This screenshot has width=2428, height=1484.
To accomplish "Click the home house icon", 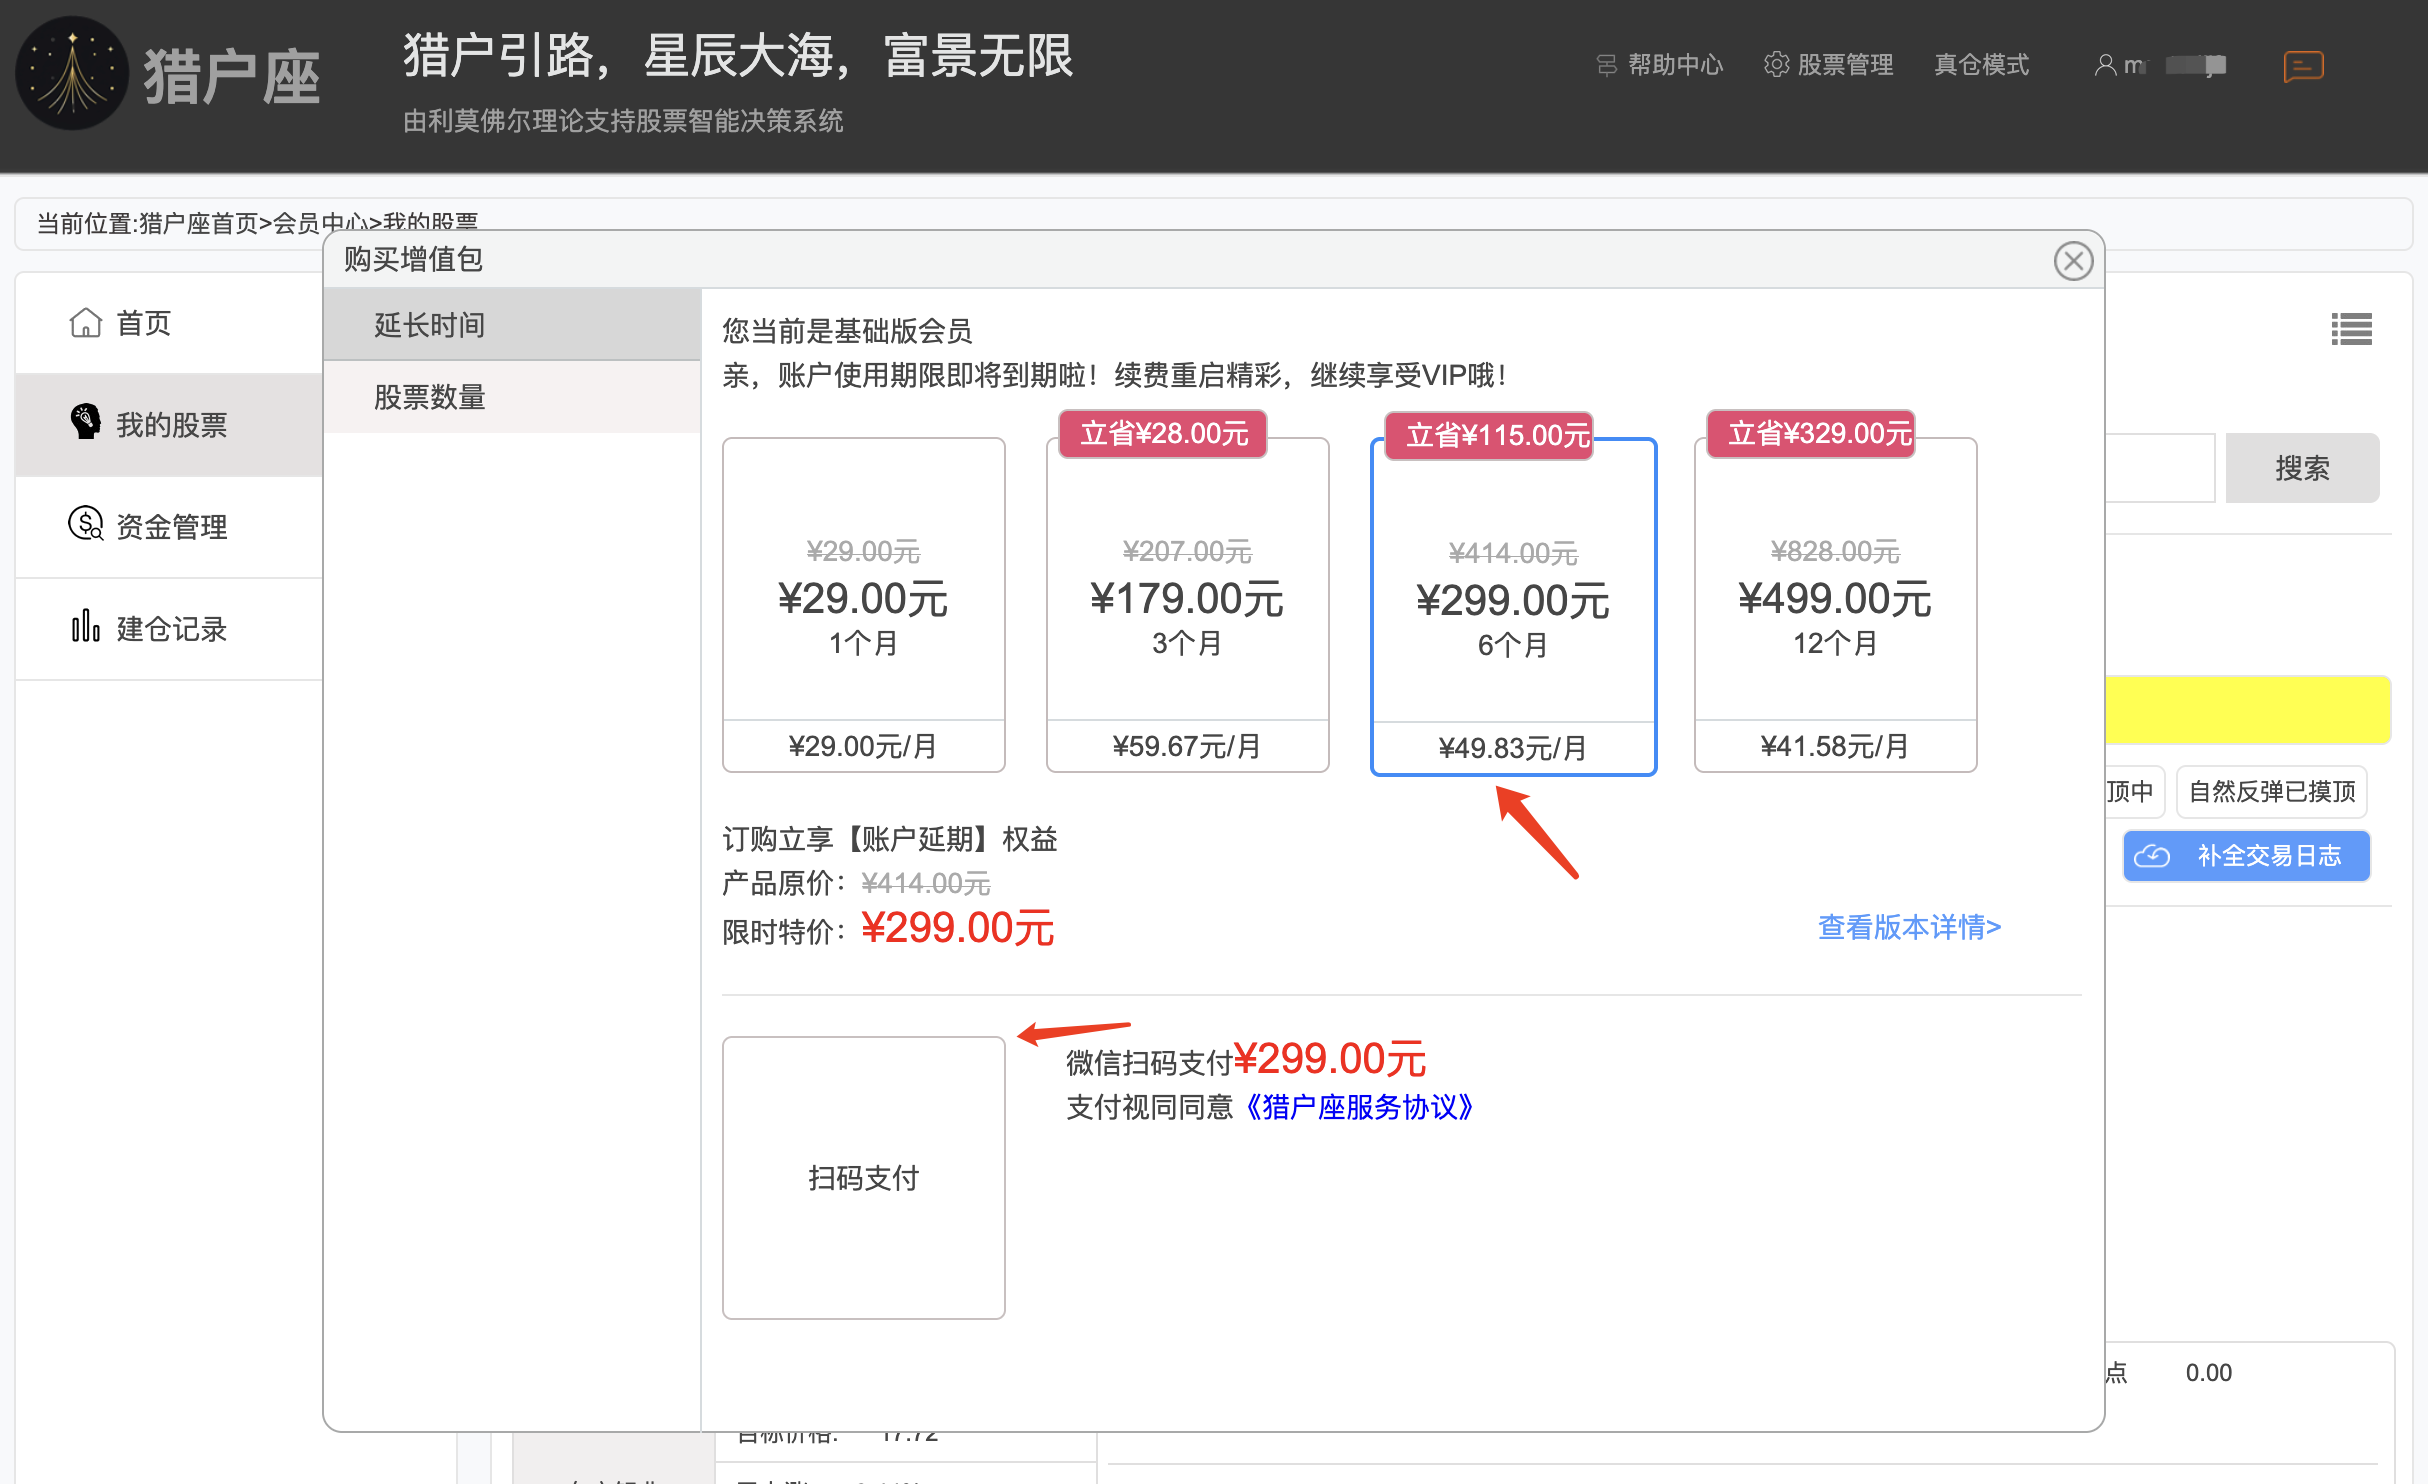I will point(86,322).
